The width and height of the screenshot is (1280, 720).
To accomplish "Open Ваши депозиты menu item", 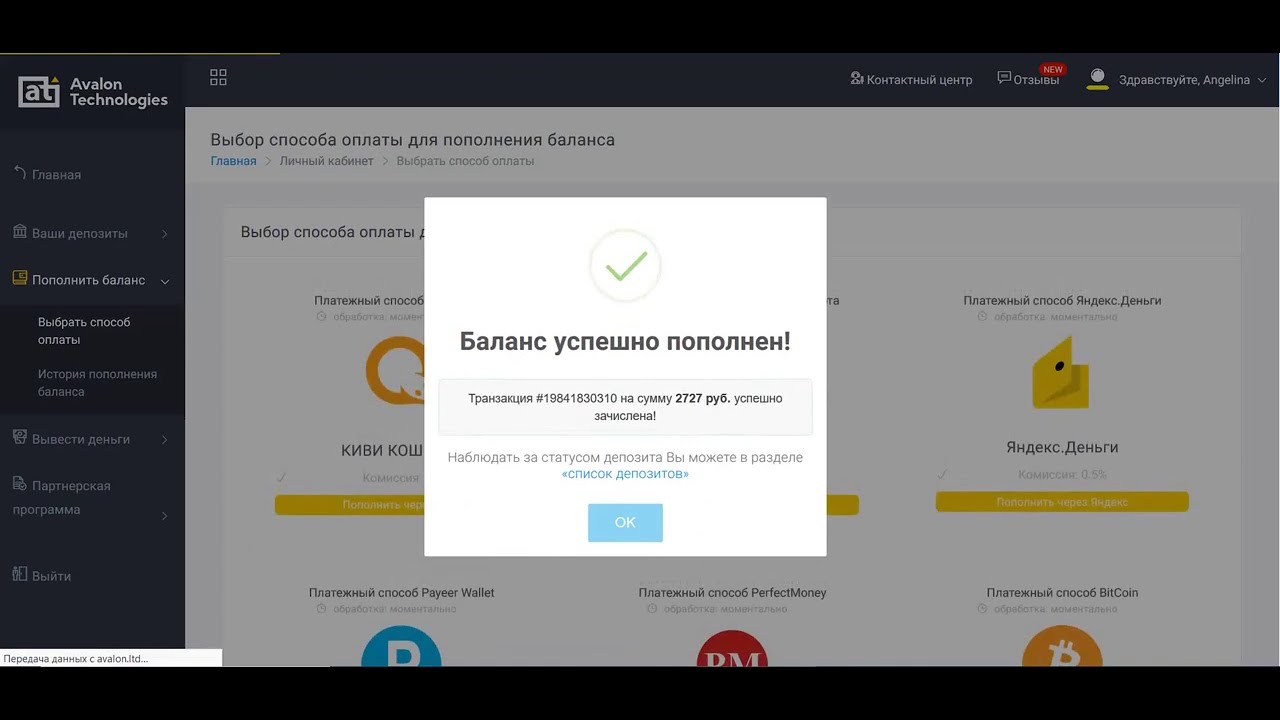I will tap(80, 233).
